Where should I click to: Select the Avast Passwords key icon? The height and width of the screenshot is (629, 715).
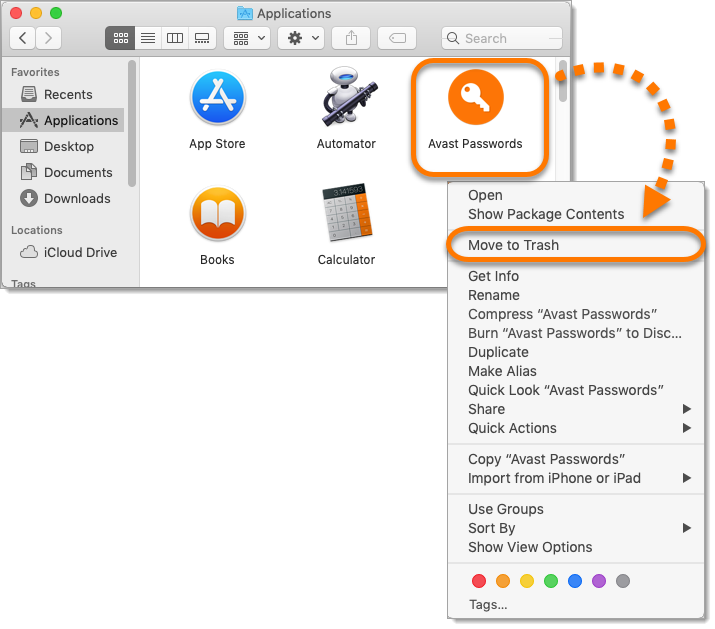click(x=476, y=97)
